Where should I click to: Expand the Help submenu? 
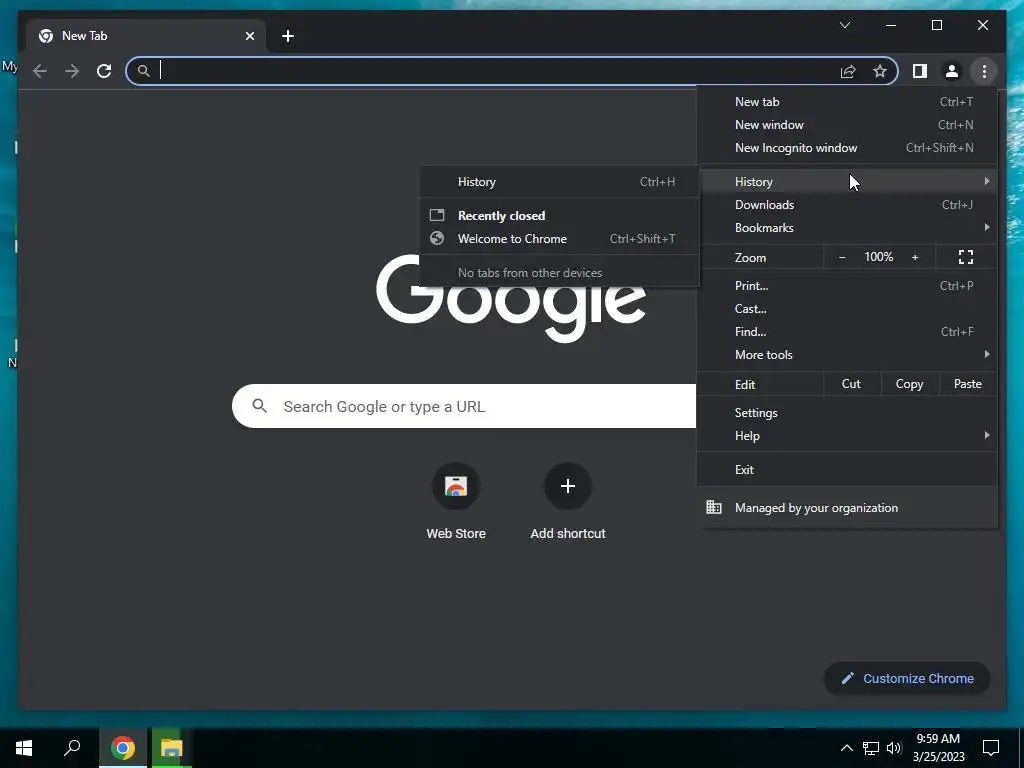[x=847, y=436]
